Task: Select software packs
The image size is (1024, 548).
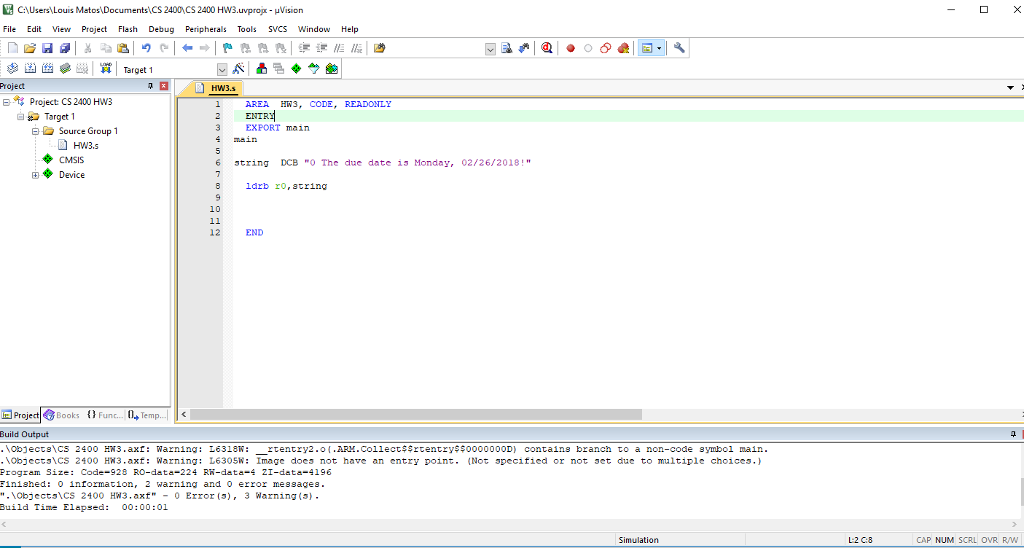Action: click(314, 69)
